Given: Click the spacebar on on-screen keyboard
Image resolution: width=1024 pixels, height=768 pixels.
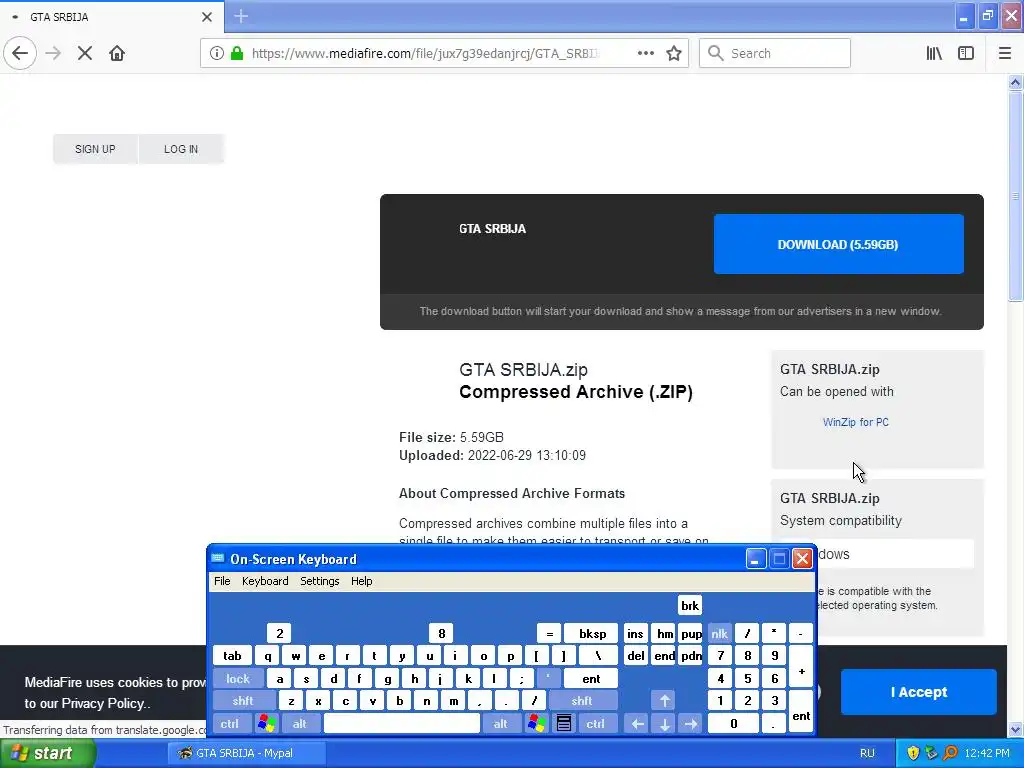Looking at the screenshot, I should [x=402, y=724].
